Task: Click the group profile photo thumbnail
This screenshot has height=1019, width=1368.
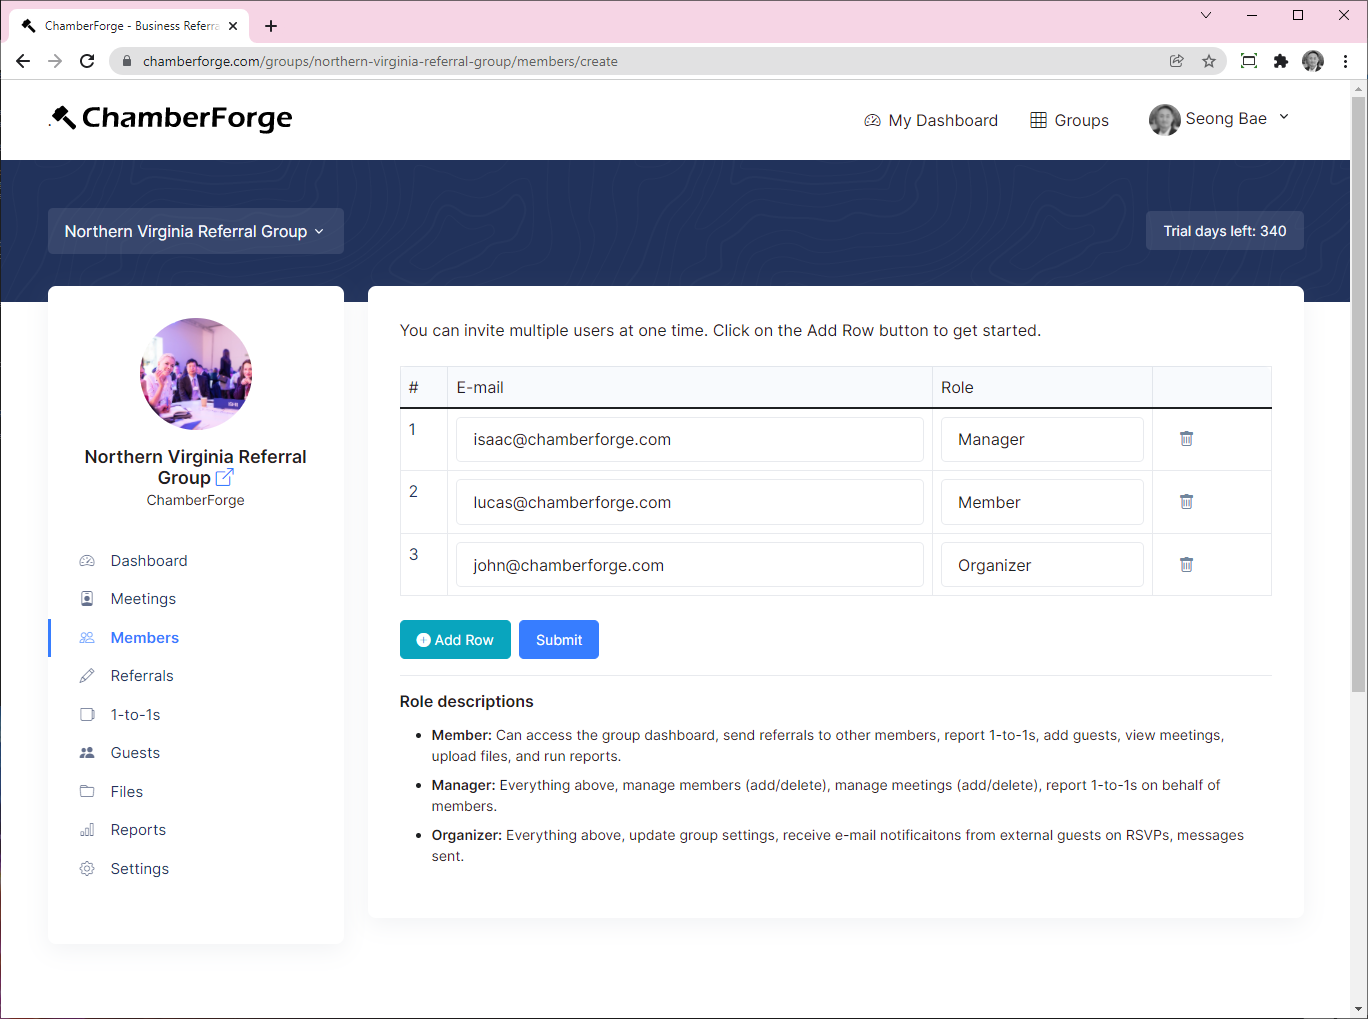Action: pos(196,374)
